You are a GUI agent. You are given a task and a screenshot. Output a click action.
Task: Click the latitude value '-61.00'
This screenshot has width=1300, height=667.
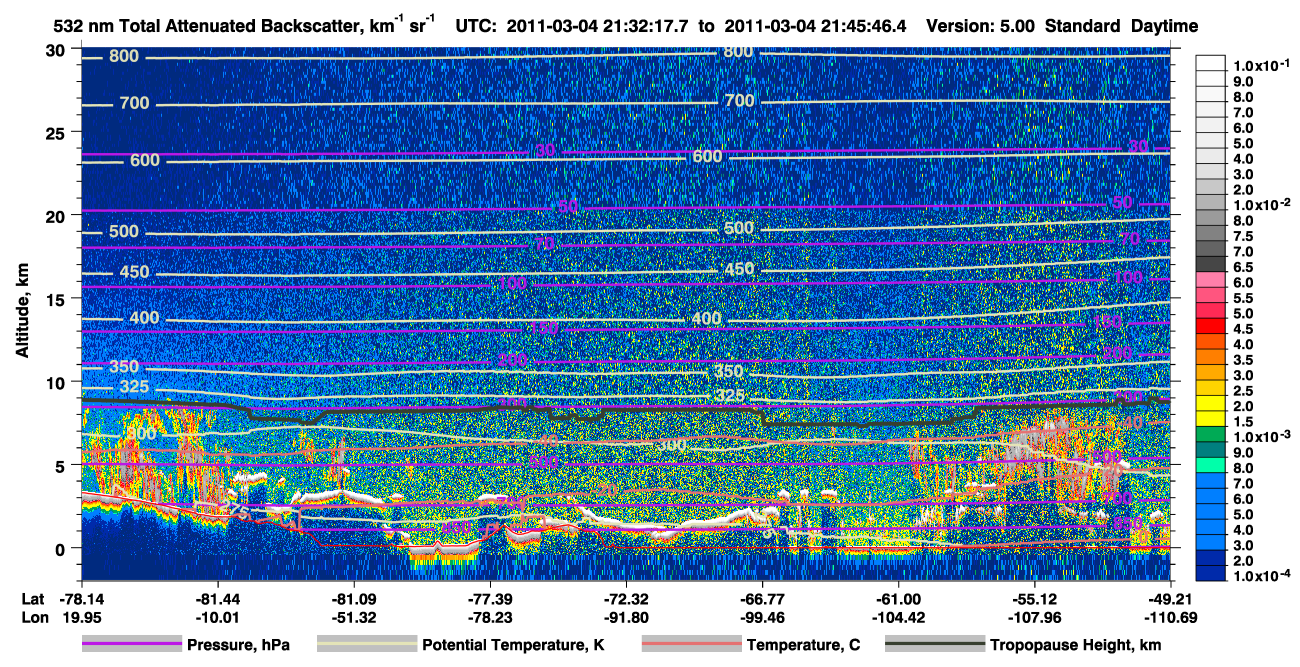(x=898, y=598)
